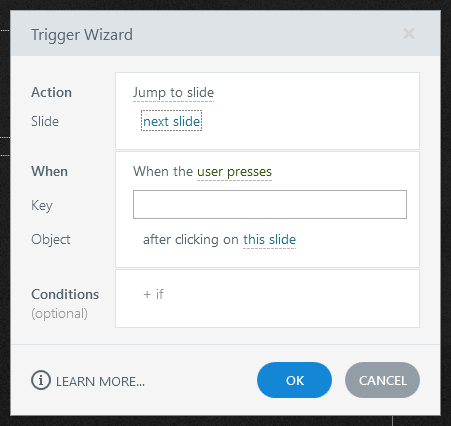Select the "next slide" target option
Screen dimensions: 451x426
(x=172, y=121)
